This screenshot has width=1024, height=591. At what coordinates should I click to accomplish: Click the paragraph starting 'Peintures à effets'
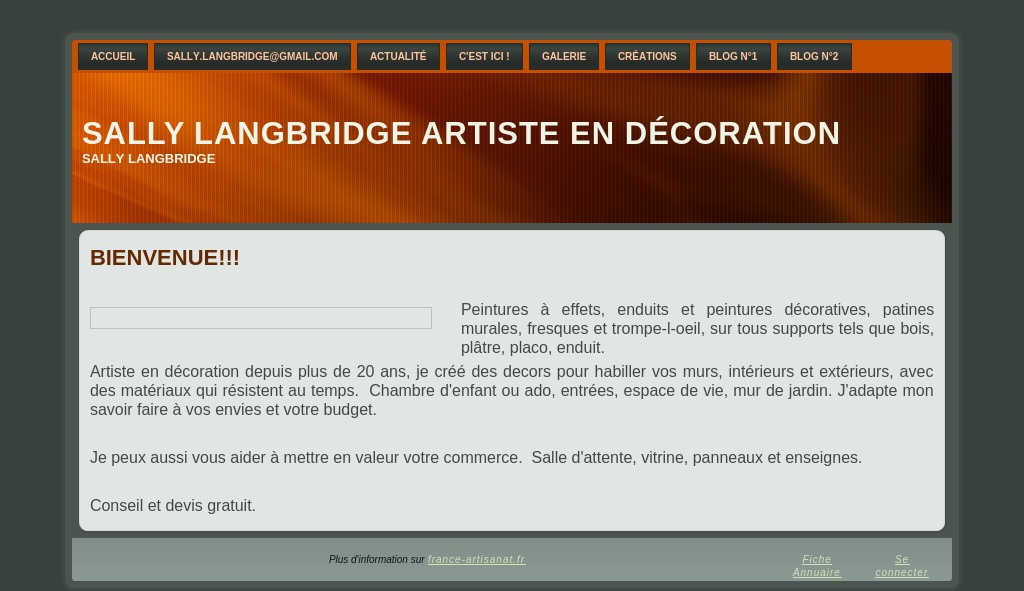[x=697, y=328]
